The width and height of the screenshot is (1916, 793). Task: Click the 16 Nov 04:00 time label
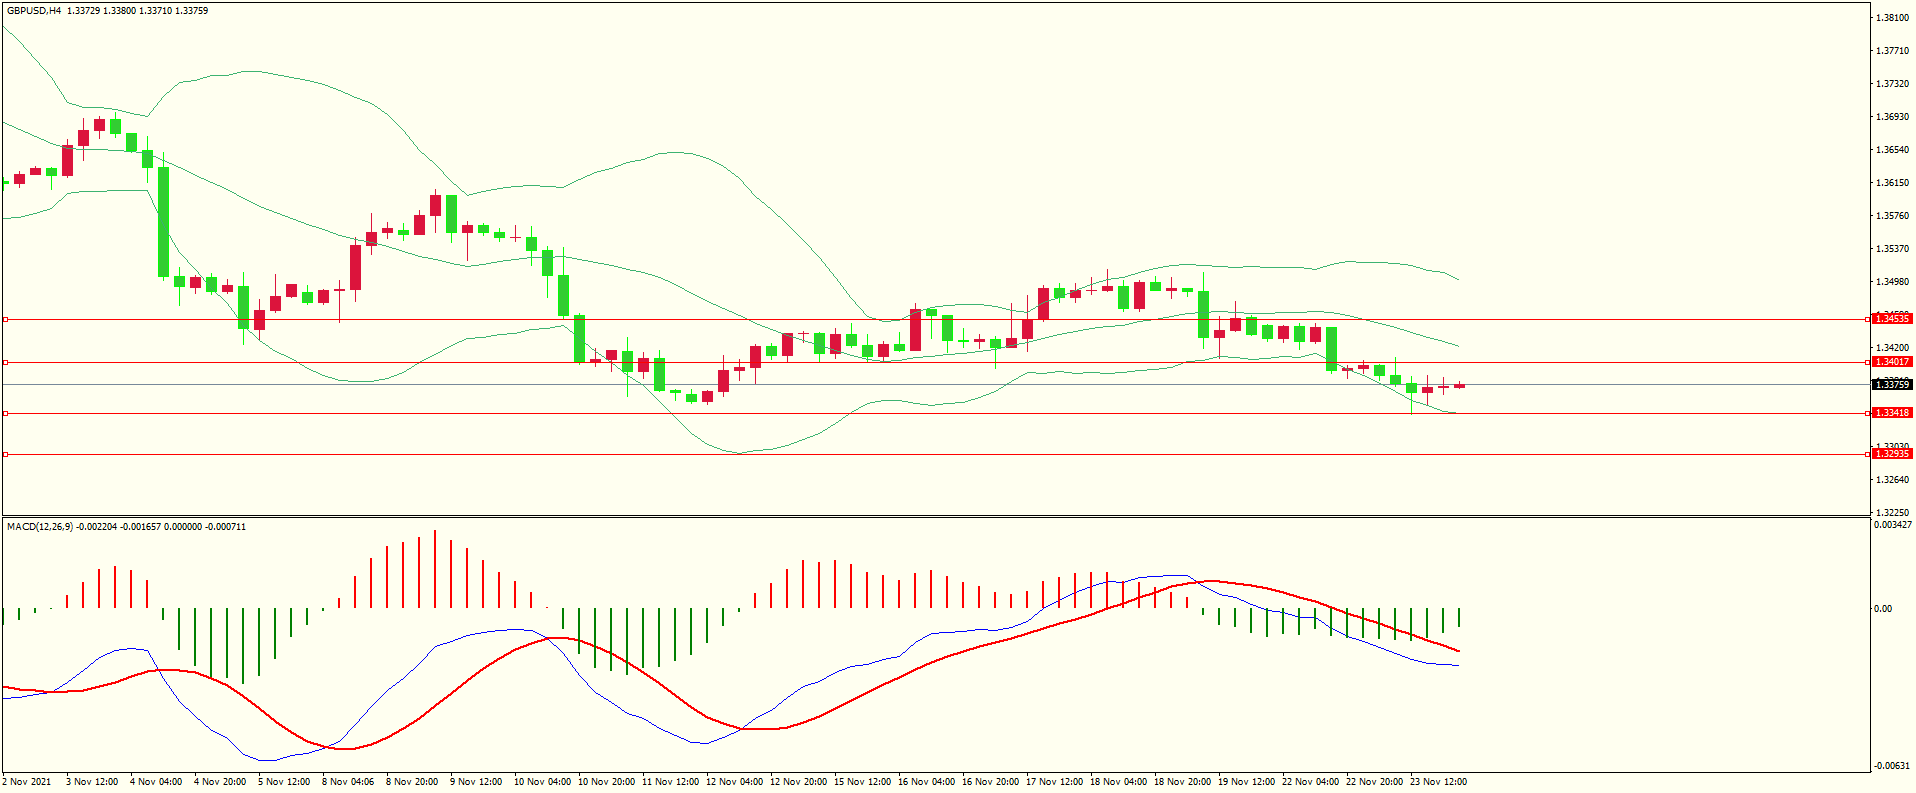(927, 782)
